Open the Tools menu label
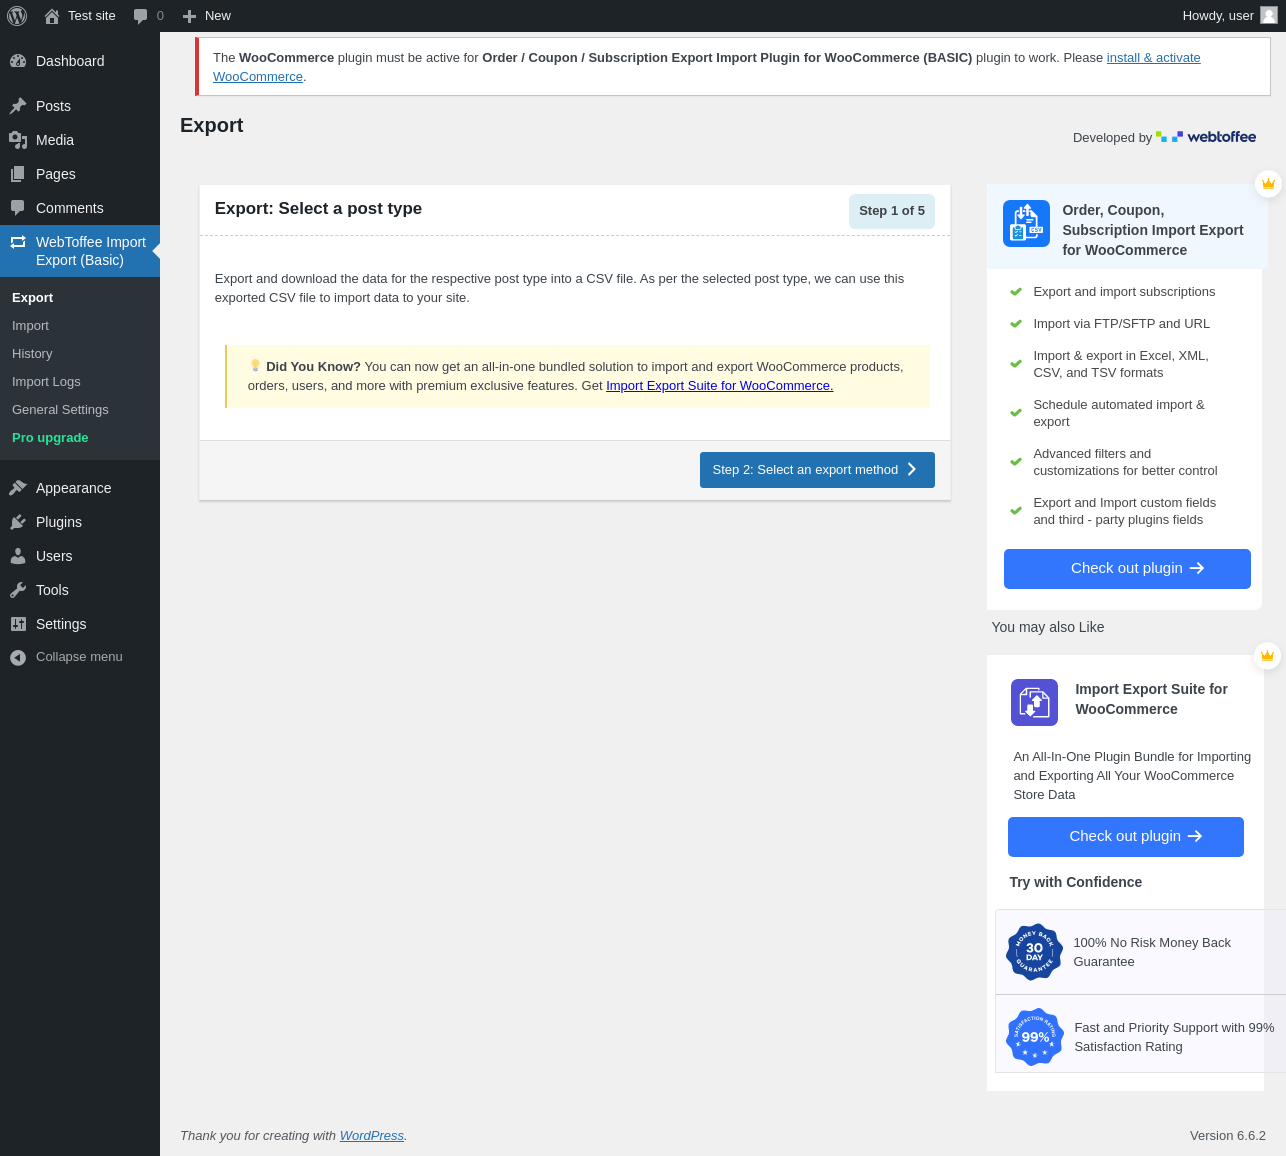The width and height of the screenshot is (1286, 1156). (x=52, y=590)
